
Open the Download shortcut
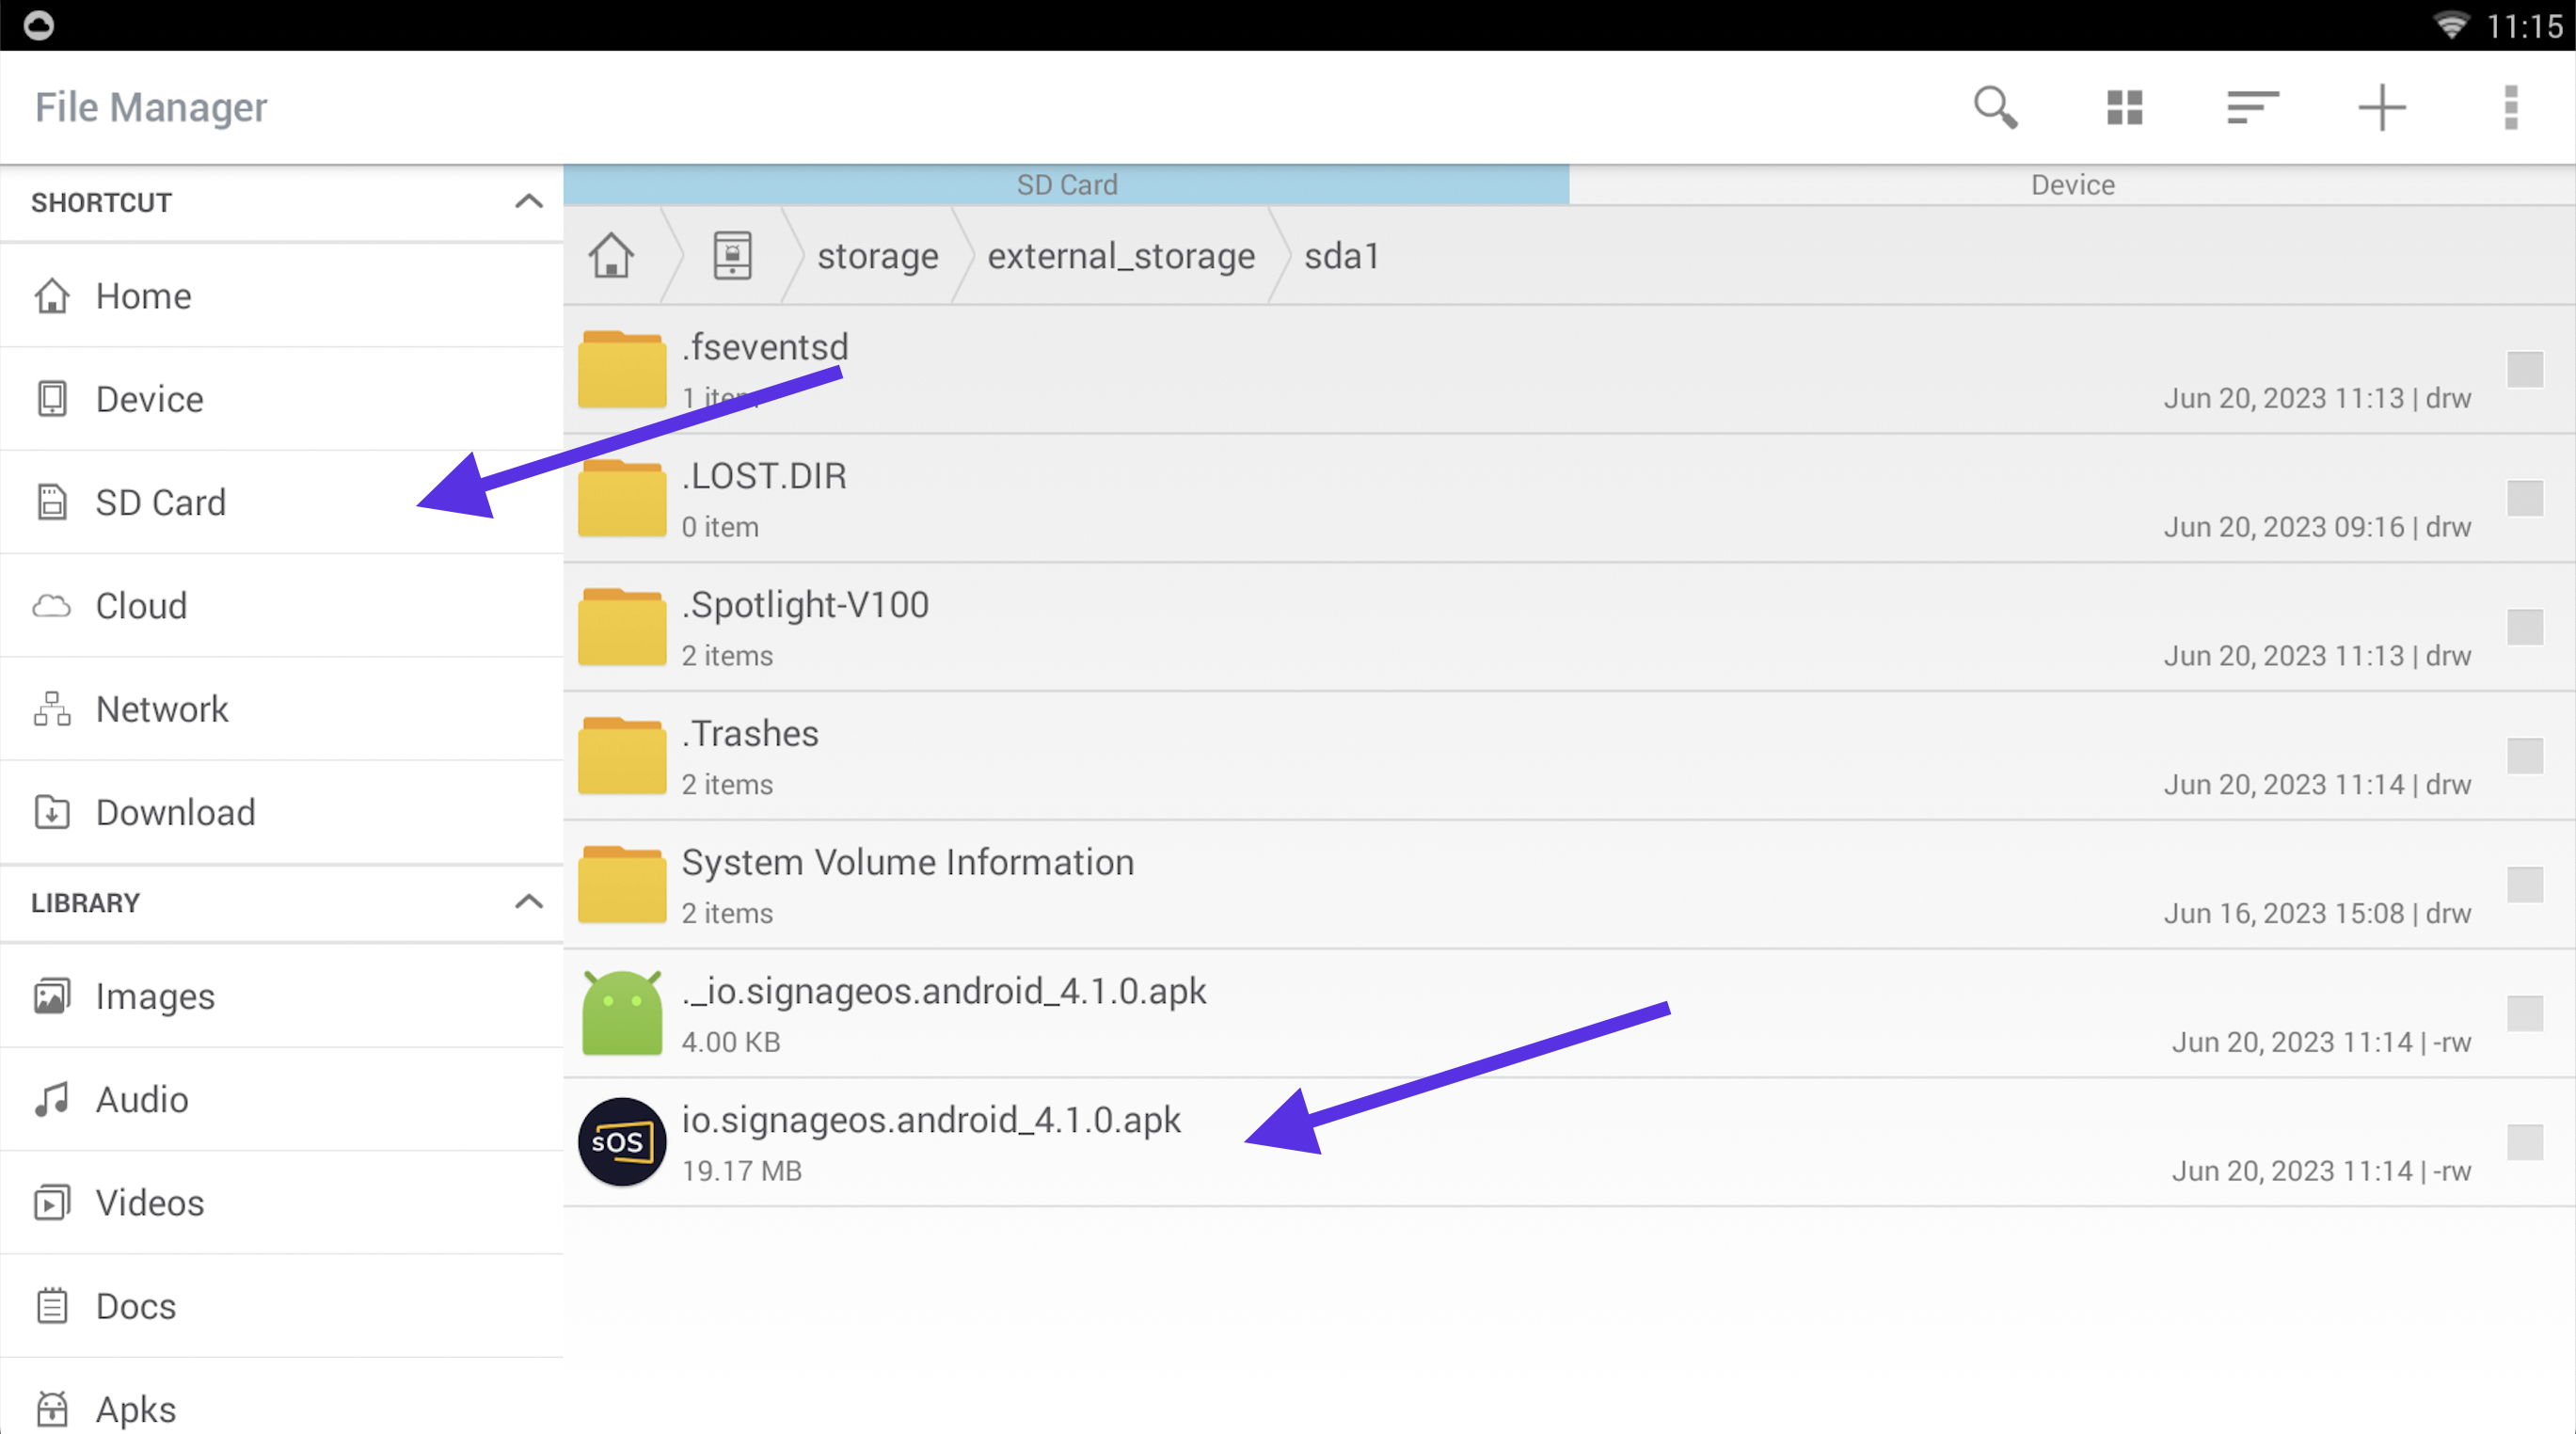click(176, 812)
